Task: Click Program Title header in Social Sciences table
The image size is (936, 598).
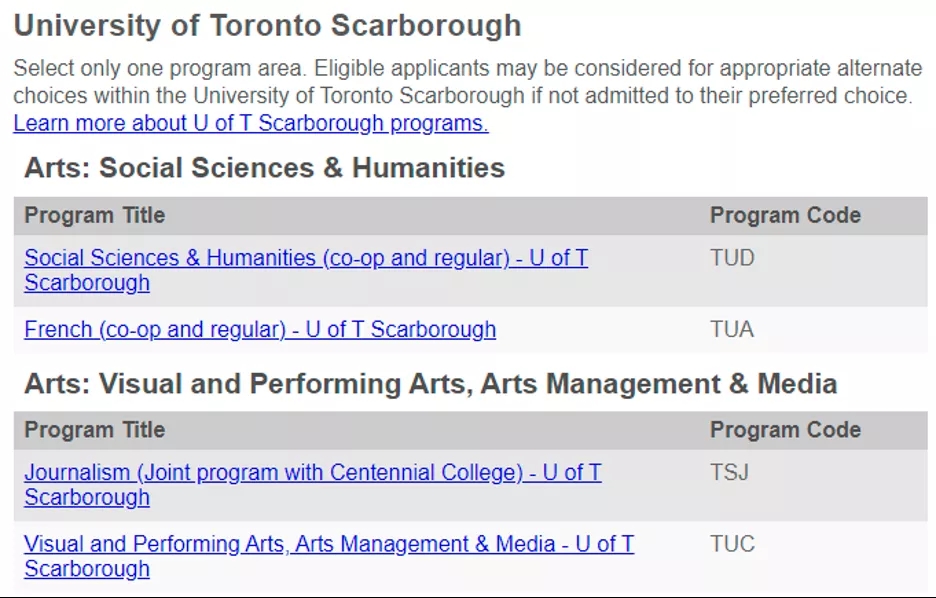Action: [x=94, y=215]
